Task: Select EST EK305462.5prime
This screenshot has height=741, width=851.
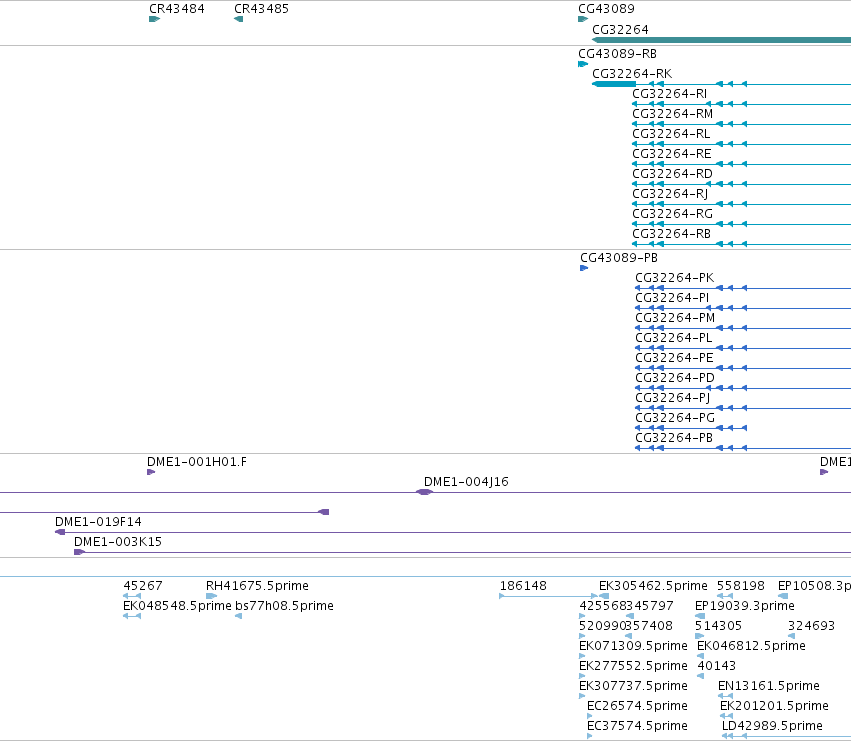Action: pyautogui.click(x=653, y=586)
